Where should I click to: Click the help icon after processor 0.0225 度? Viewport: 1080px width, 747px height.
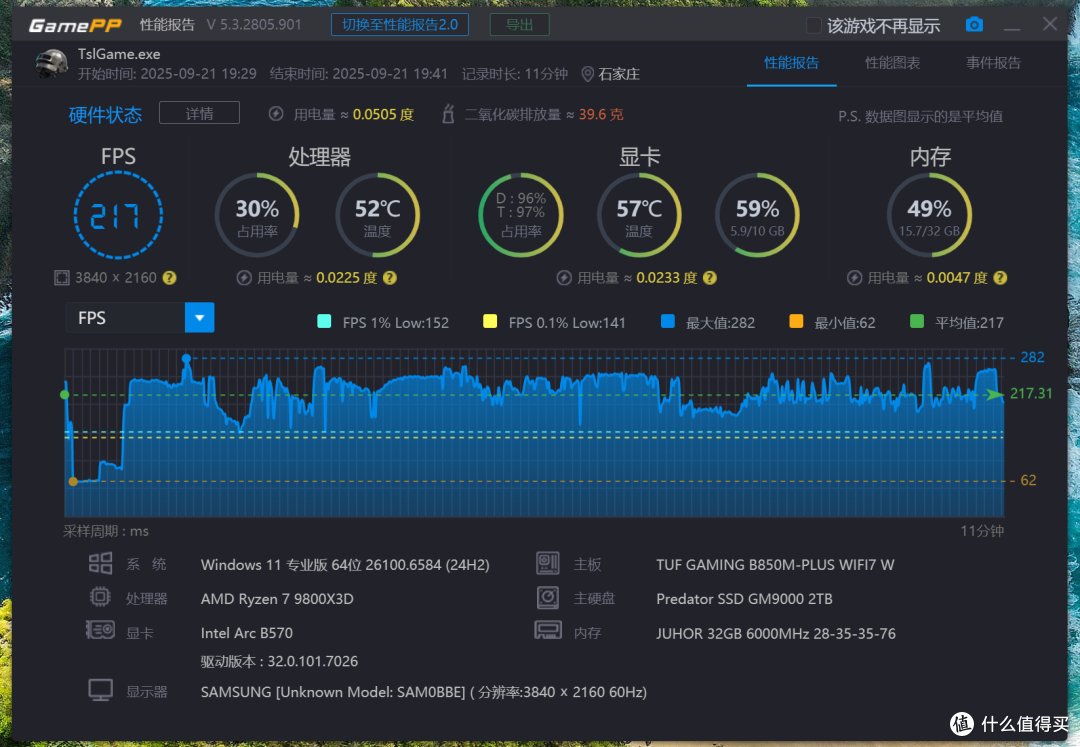(390, 277)
